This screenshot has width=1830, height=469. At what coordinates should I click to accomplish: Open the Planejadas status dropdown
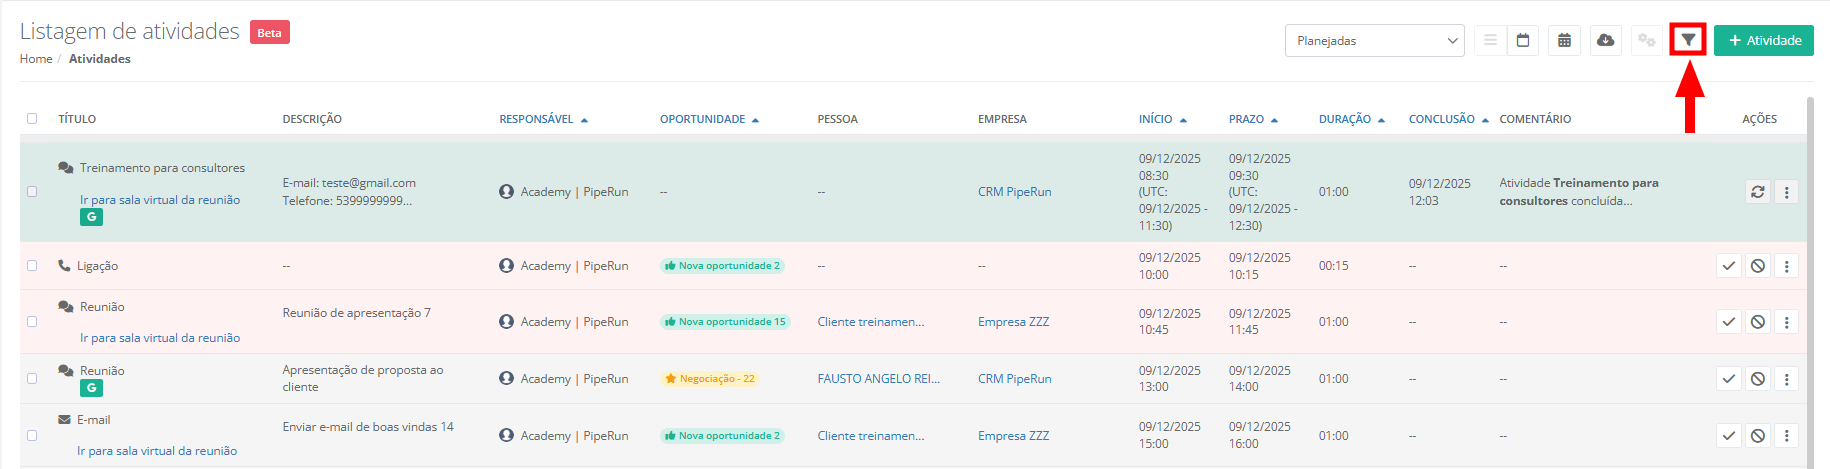coord(1374,41)
